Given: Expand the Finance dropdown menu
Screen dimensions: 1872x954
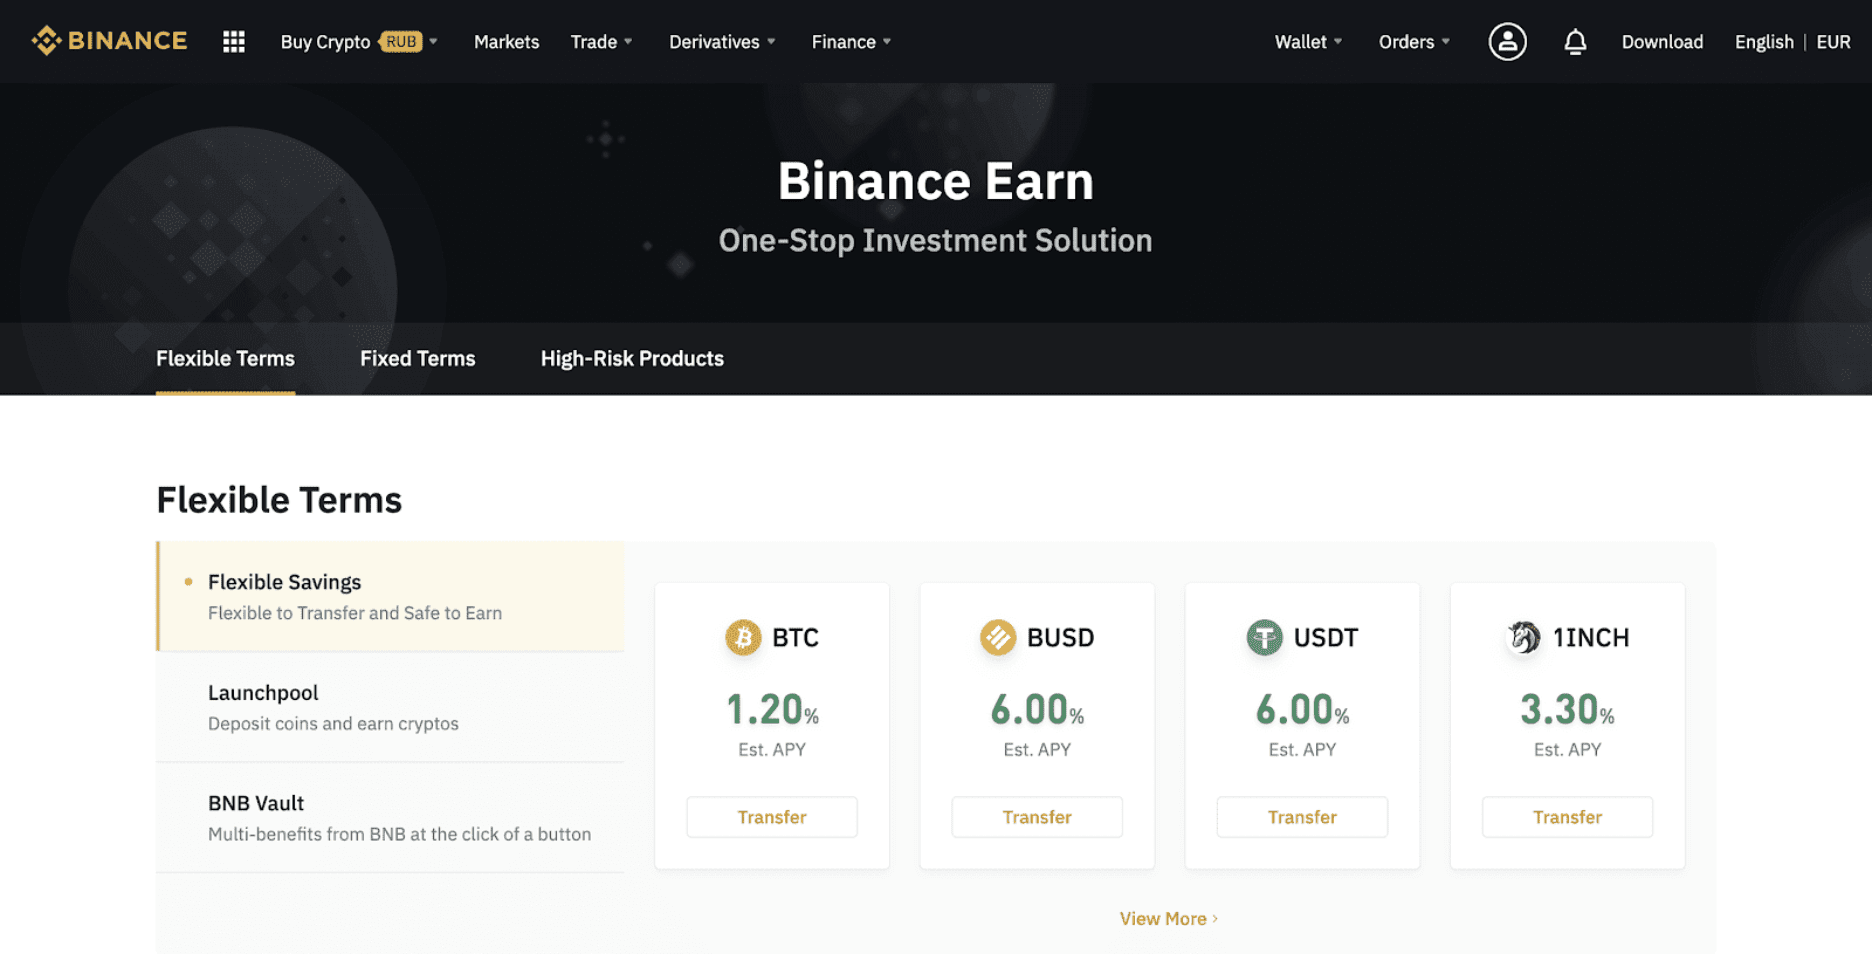Looking at the screenshot, I should (x=851, y=41).
